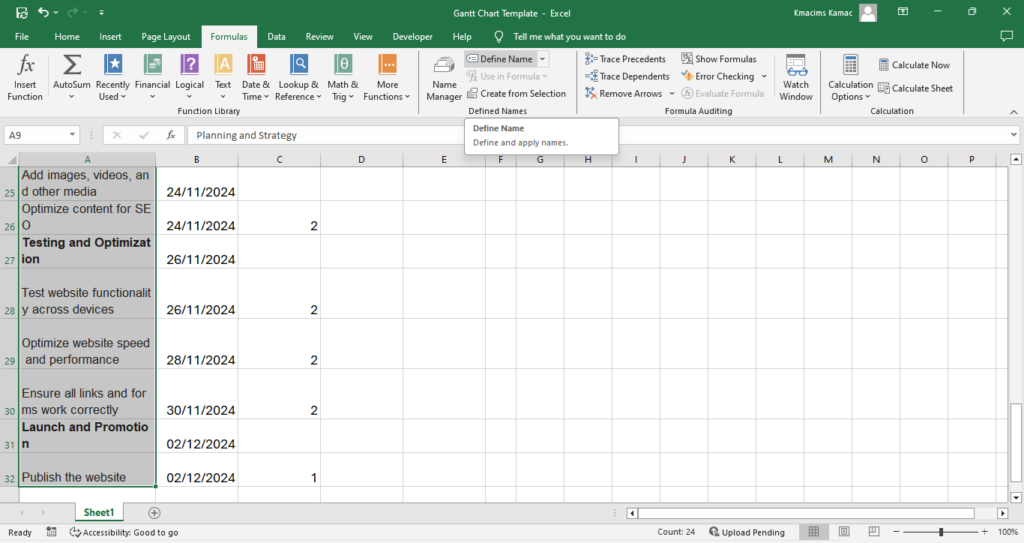
Task: Run Error Checking
Action: [x=718, y=76]
